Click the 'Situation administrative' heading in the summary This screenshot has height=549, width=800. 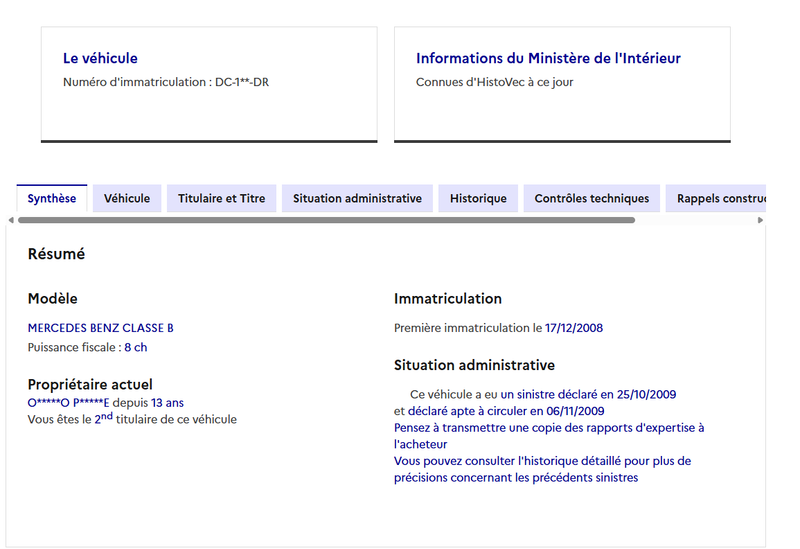pos(474,365)
